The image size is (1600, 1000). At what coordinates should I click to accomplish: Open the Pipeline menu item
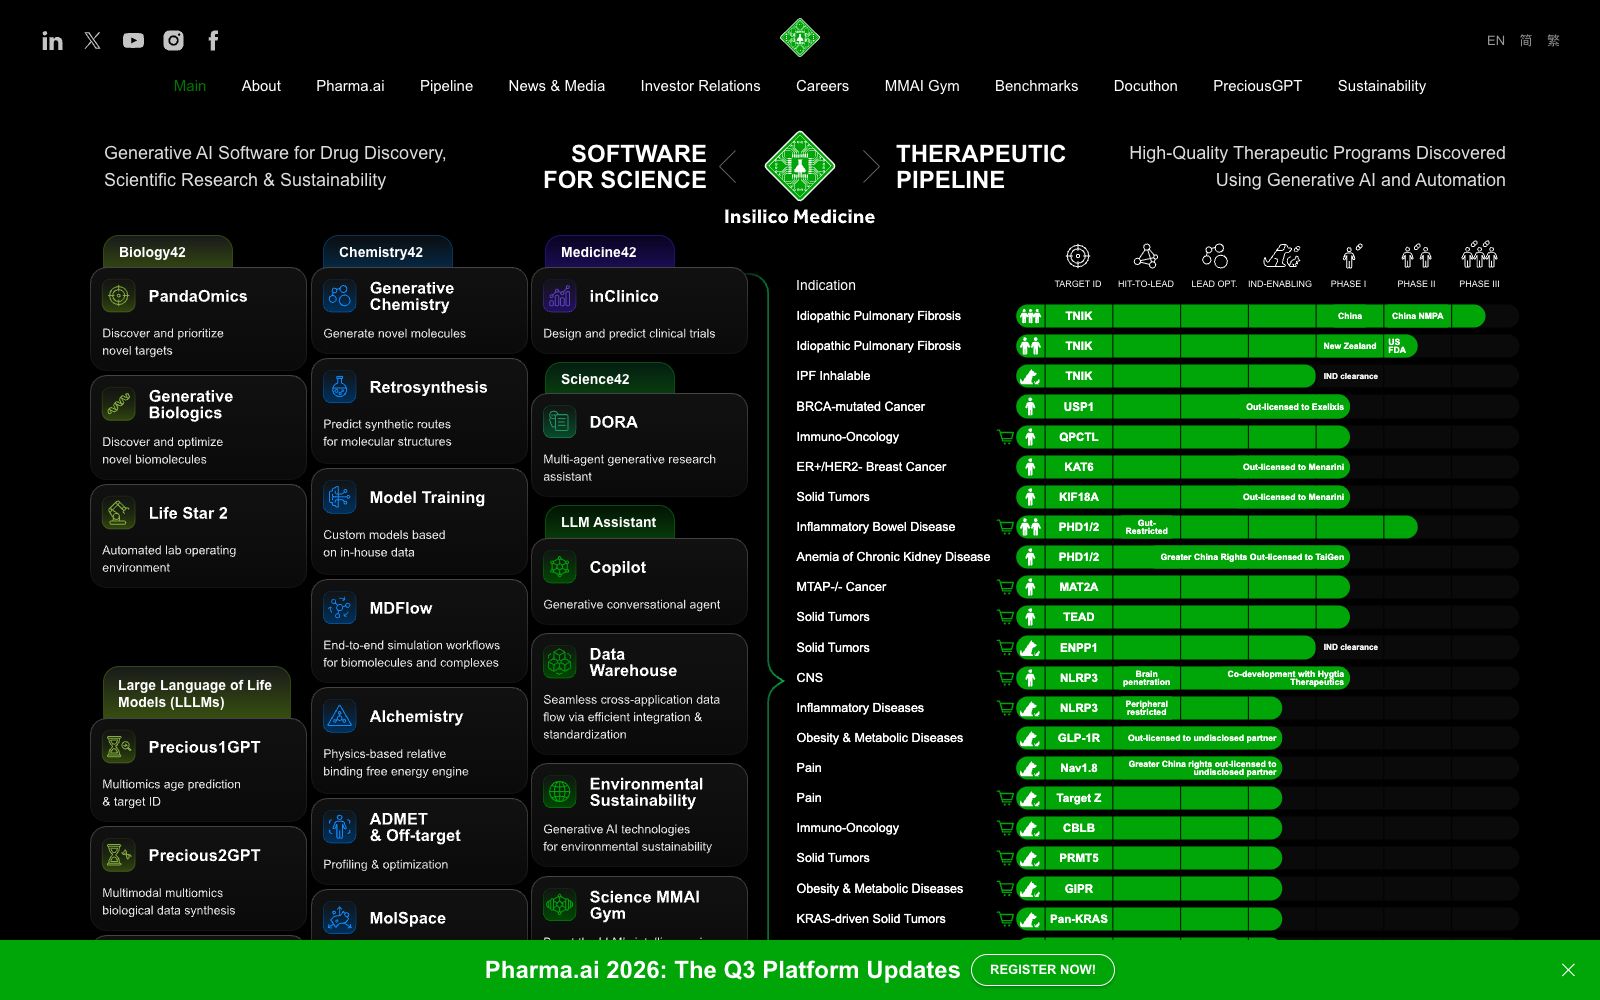click(x=446, y=86)
